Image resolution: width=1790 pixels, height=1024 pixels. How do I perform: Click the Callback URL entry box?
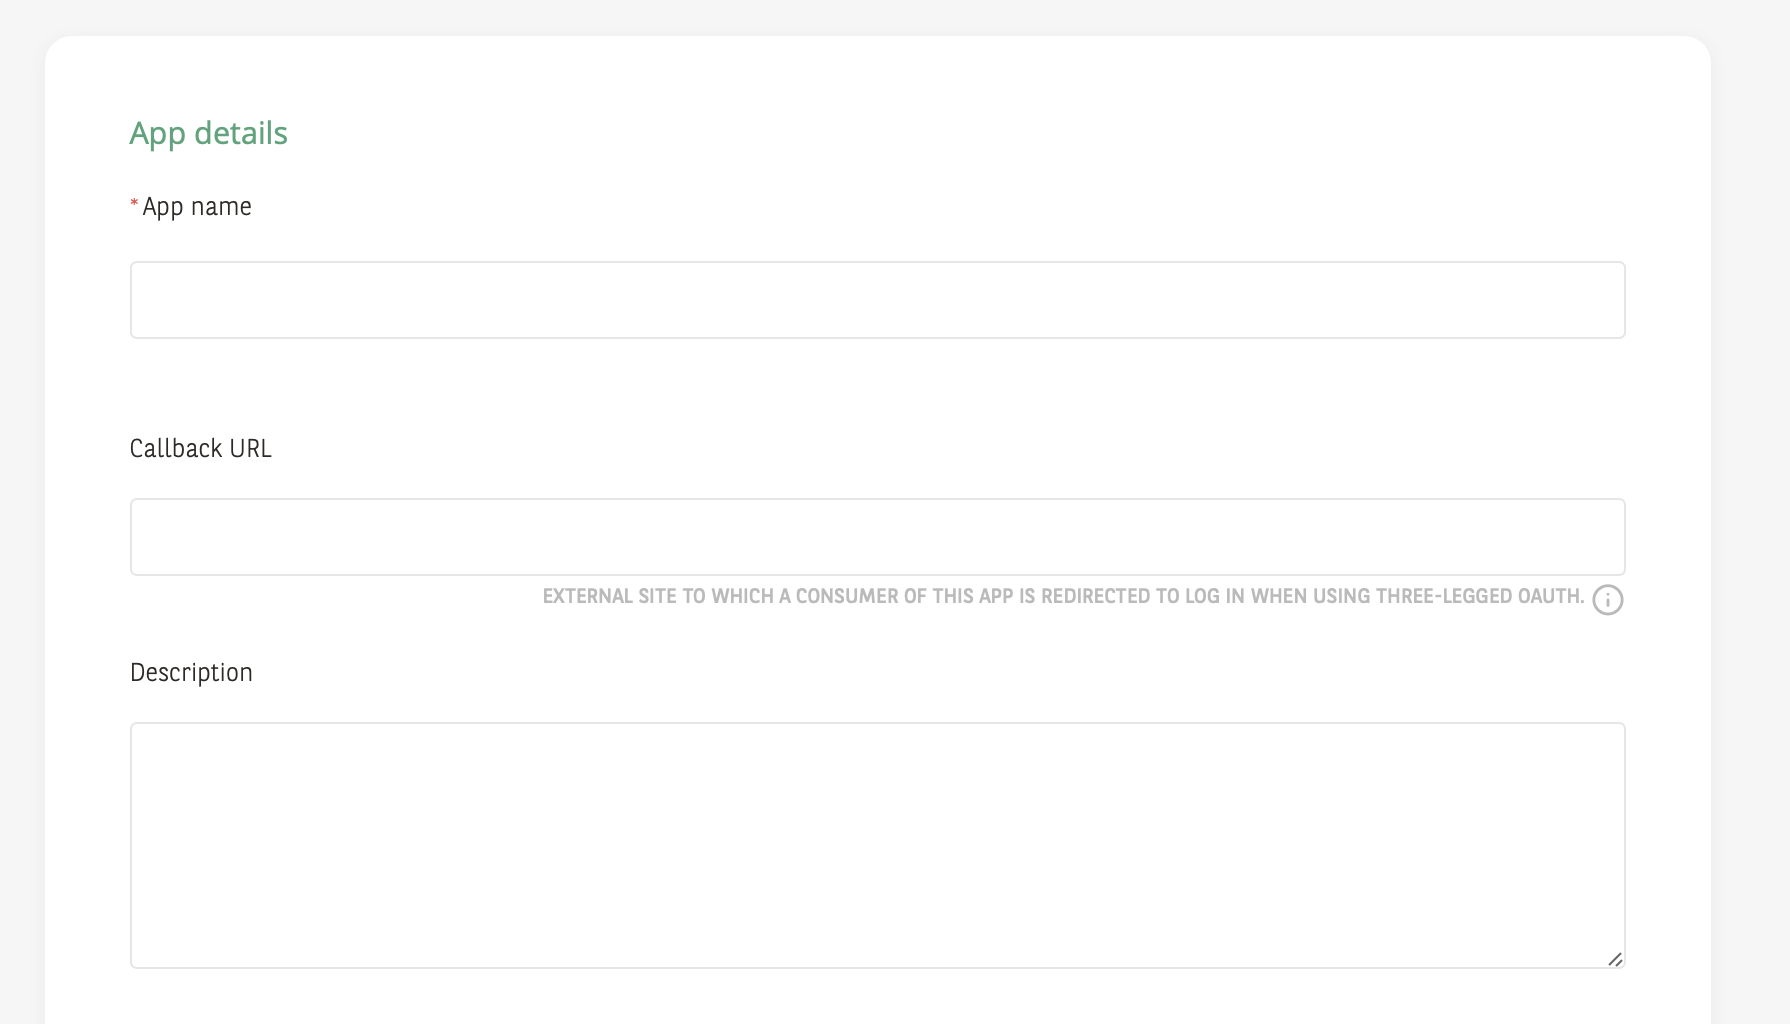point(876,536)
